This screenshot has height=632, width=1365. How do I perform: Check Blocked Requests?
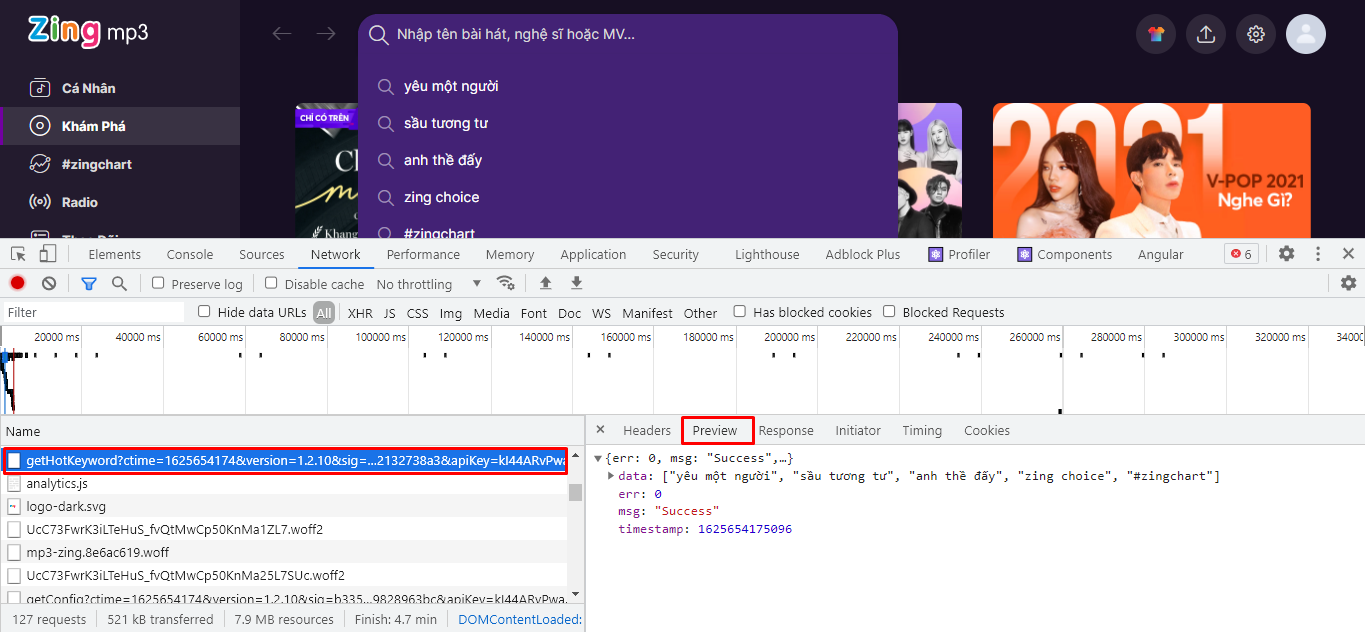pos(889,312)
